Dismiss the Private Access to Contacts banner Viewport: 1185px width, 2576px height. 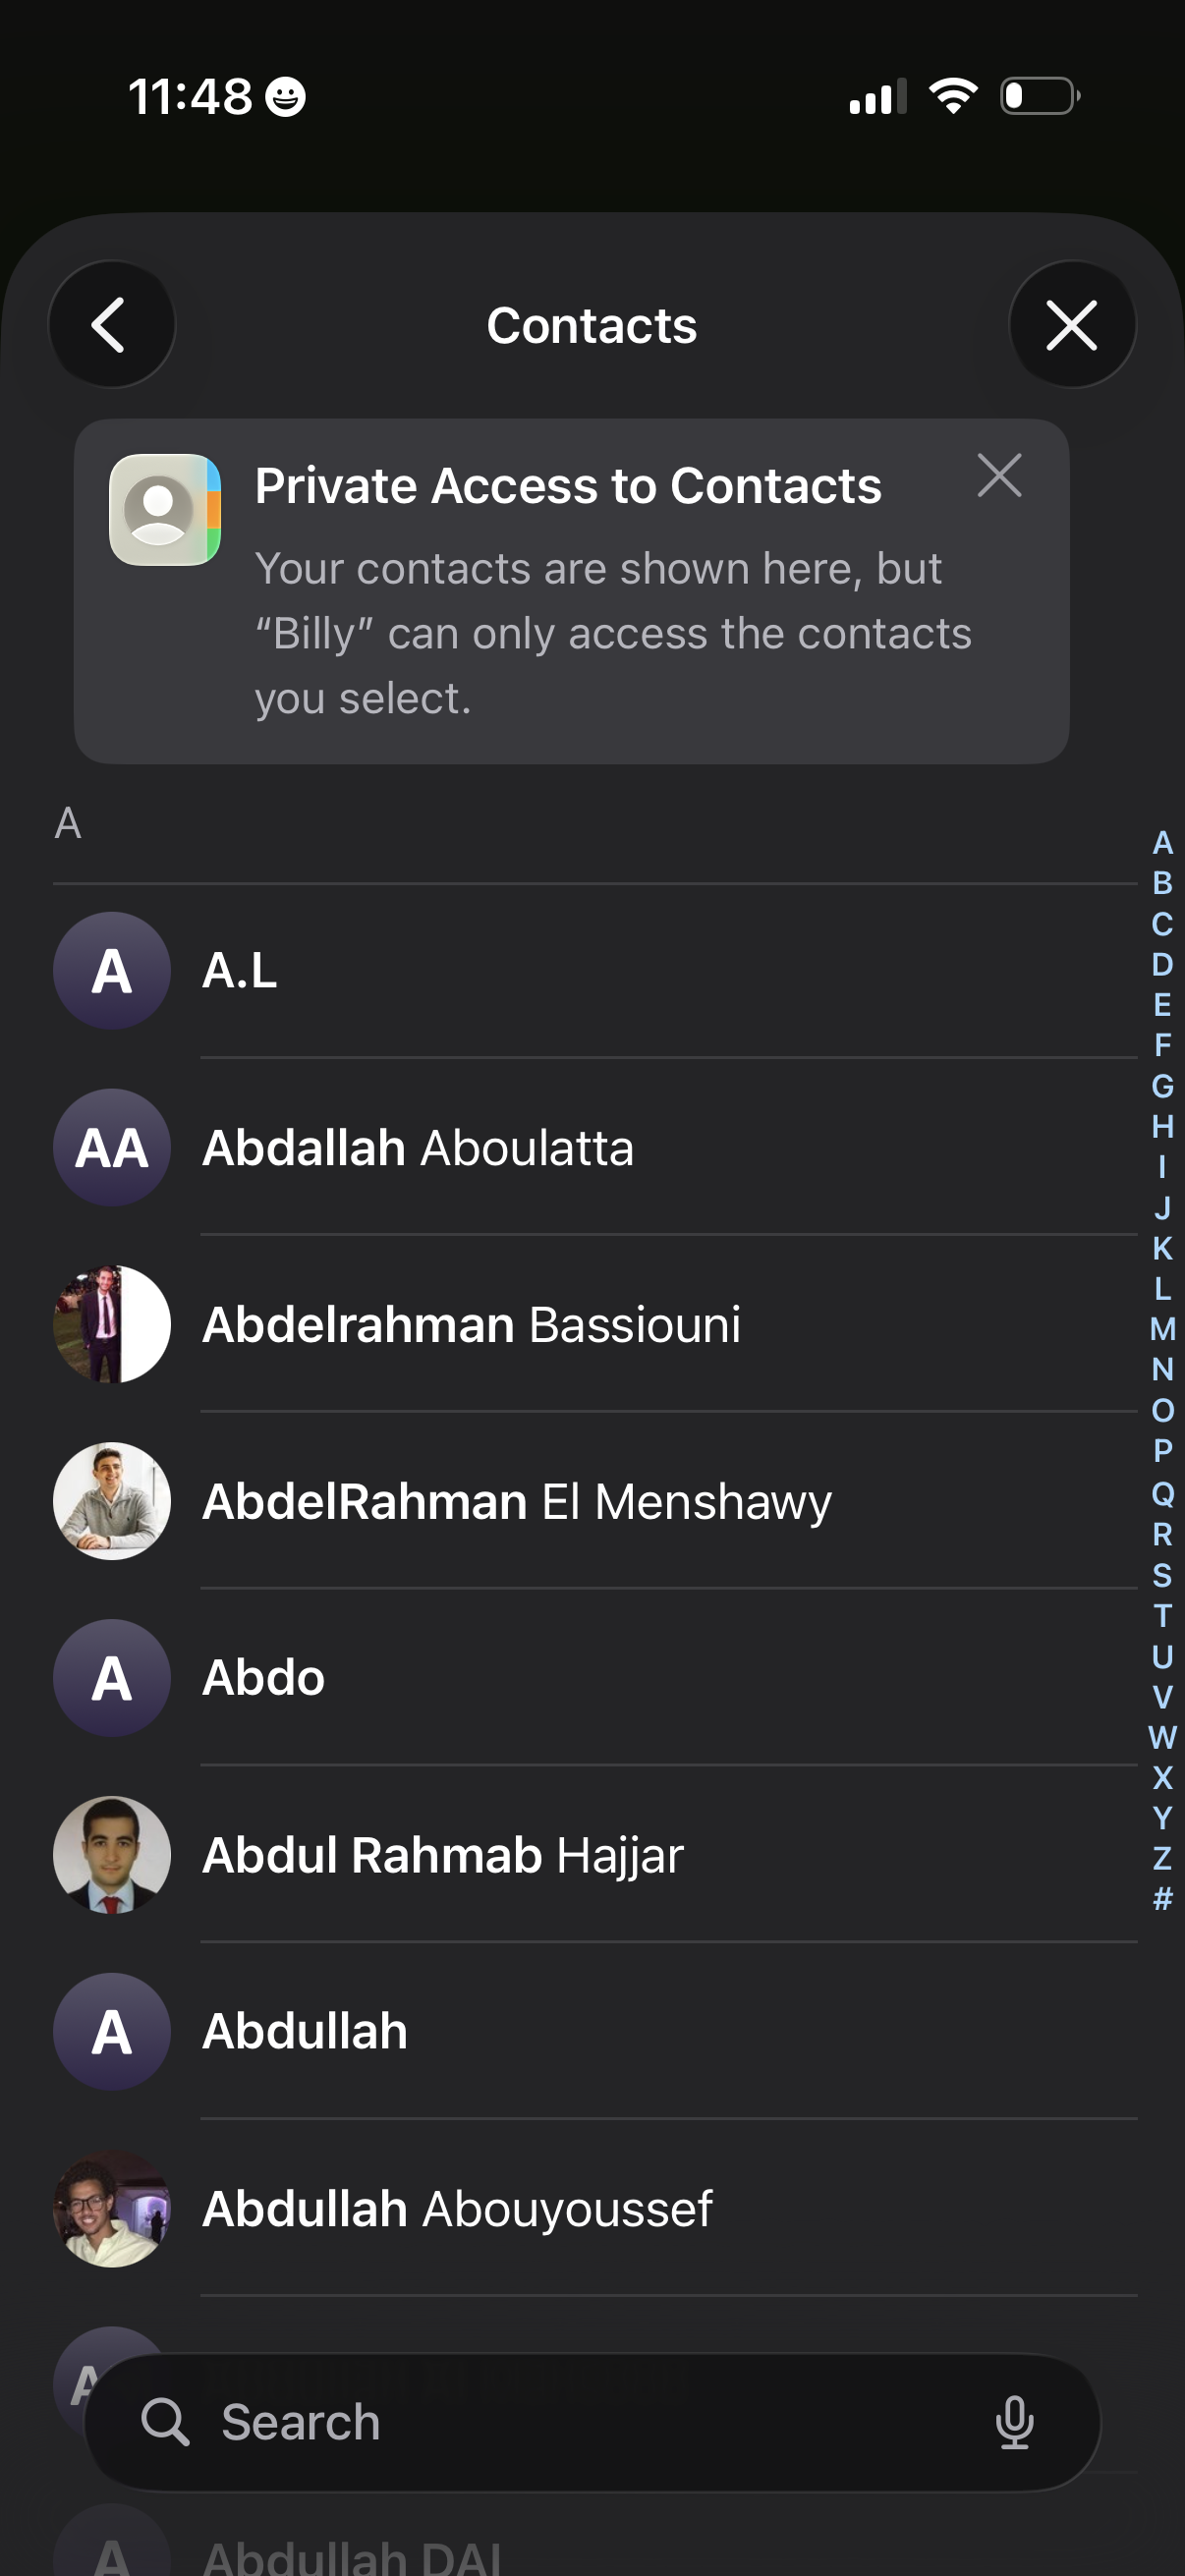(998, 475)
